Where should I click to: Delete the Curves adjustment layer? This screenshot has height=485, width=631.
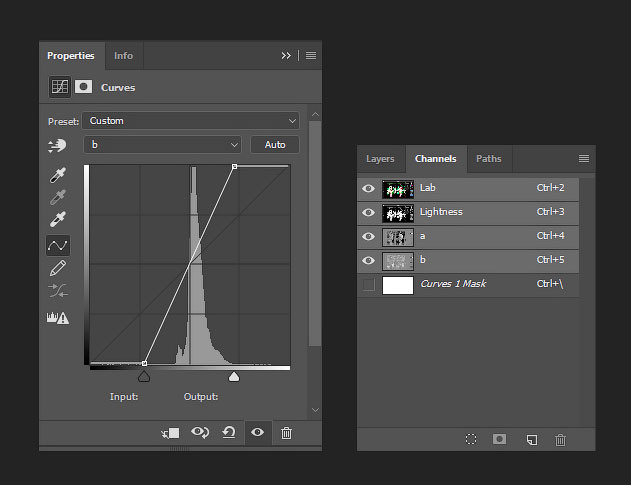click(286, 433)
